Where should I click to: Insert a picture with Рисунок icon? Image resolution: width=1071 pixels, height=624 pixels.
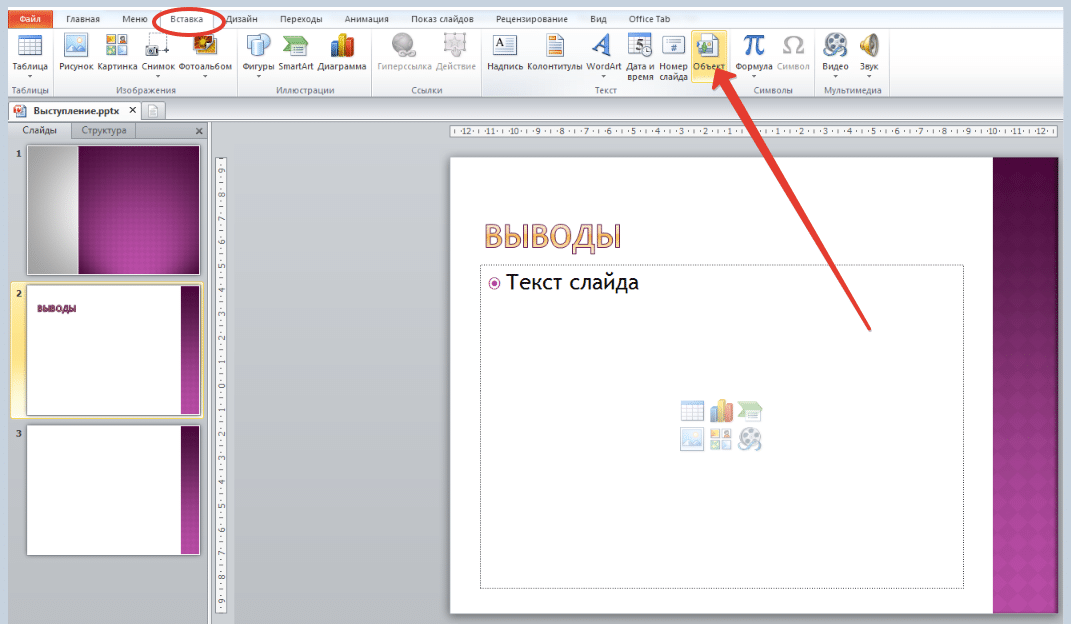[x=76, y=46]
